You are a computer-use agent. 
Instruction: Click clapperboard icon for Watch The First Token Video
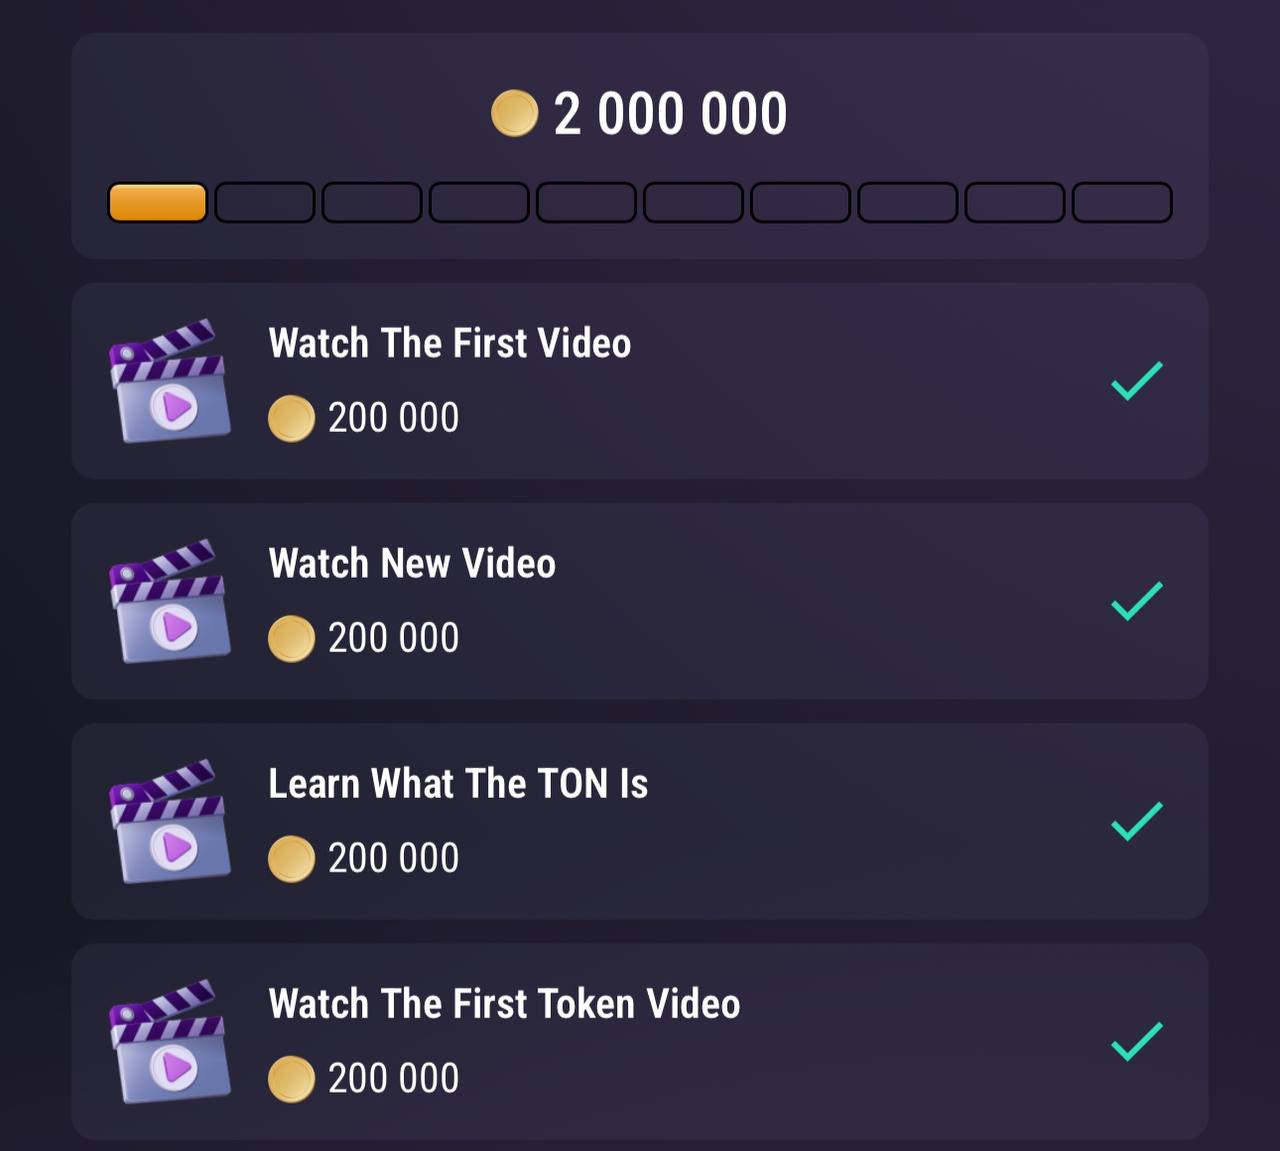click(169, 1041)
